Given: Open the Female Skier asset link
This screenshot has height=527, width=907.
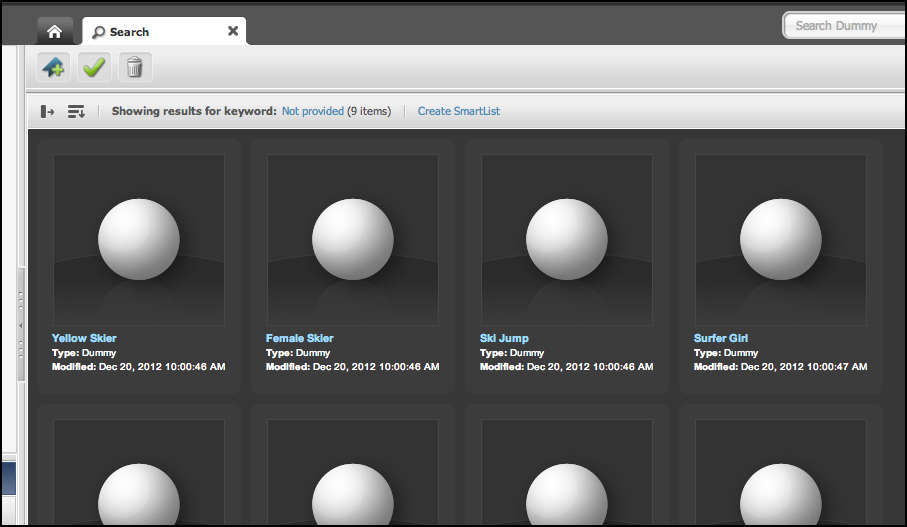Looking at the screenshot, I should [x=300, y=338].
